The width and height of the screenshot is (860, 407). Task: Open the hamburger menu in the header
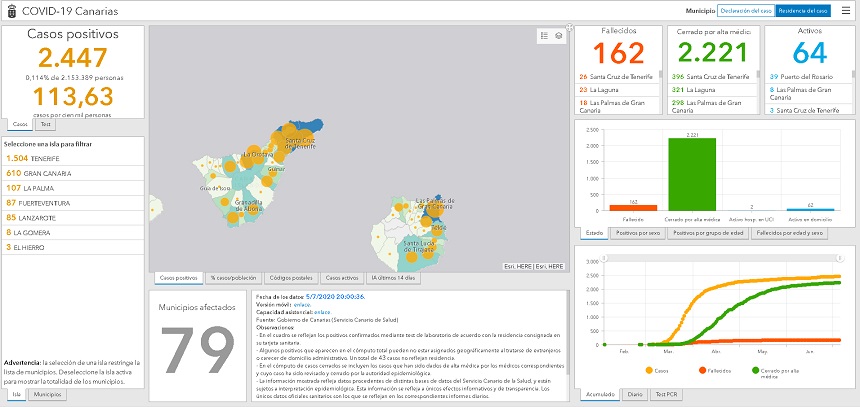coord(845,10)
